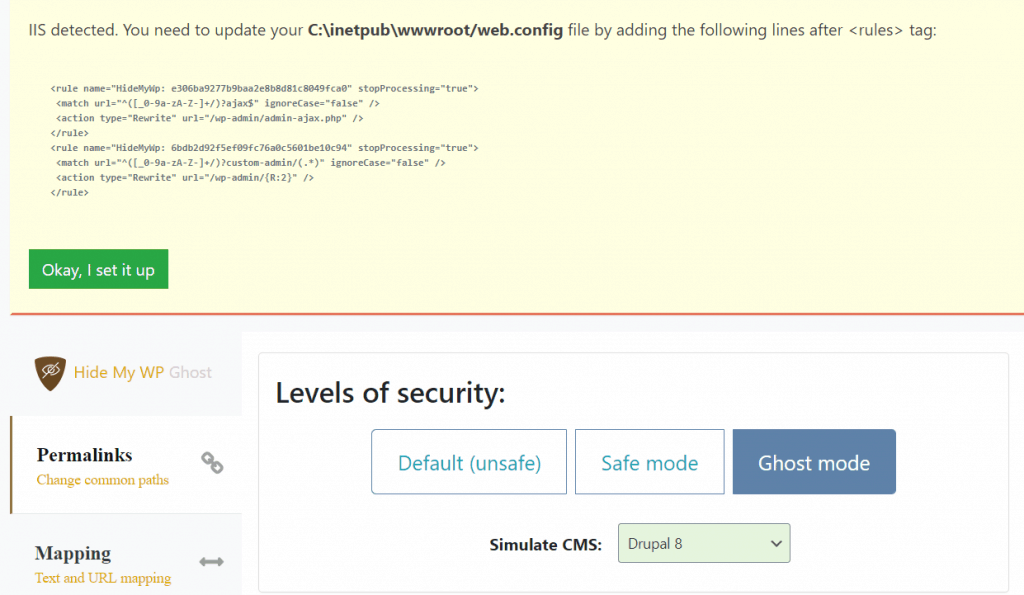Confirm with Okay, I set it up button
The image size is (1024, 595).
(x=99, y=269)
